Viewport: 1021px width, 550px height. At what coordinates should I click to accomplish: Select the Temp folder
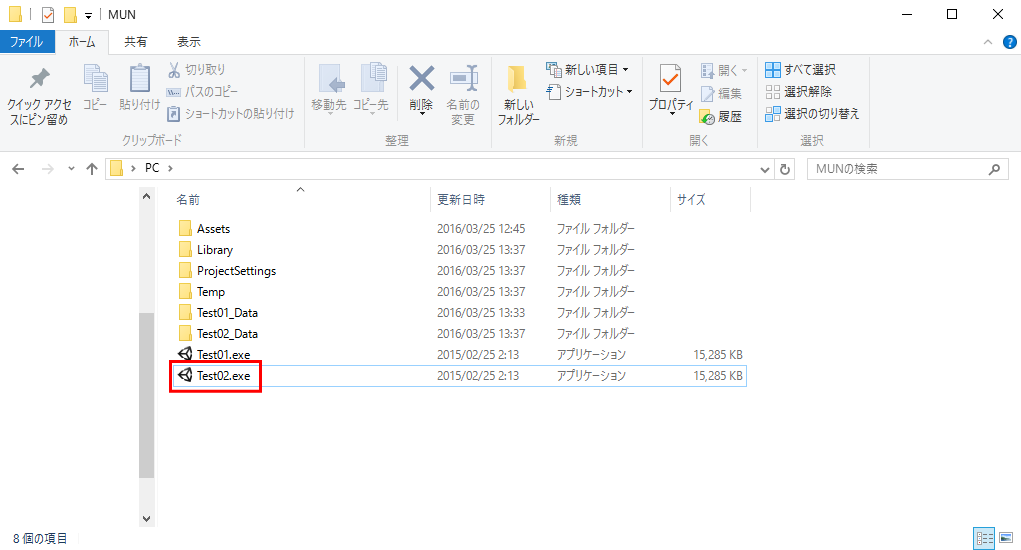point(211,292)
